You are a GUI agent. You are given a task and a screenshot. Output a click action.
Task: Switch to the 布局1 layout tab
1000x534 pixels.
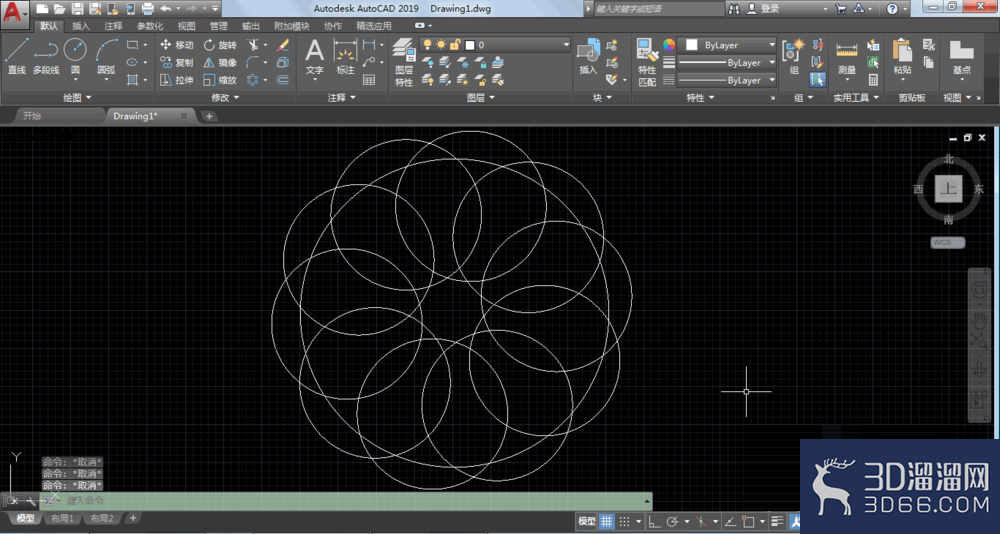(62, 518)
